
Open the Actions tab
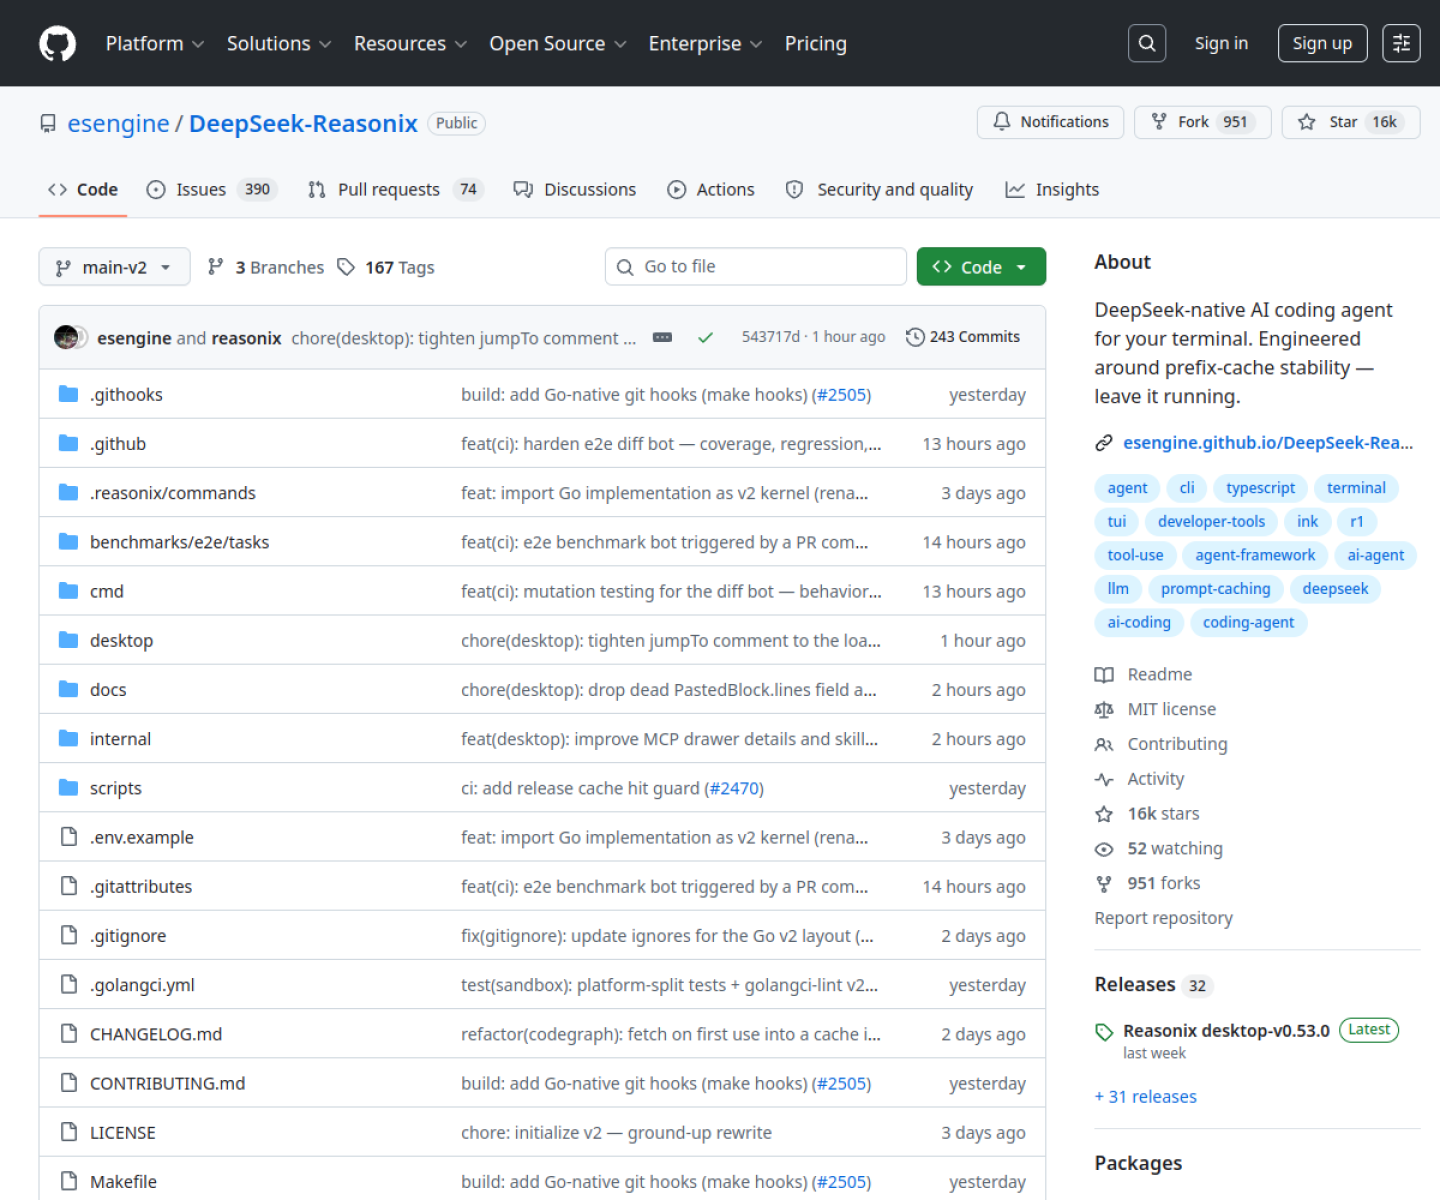pos(711,190)
